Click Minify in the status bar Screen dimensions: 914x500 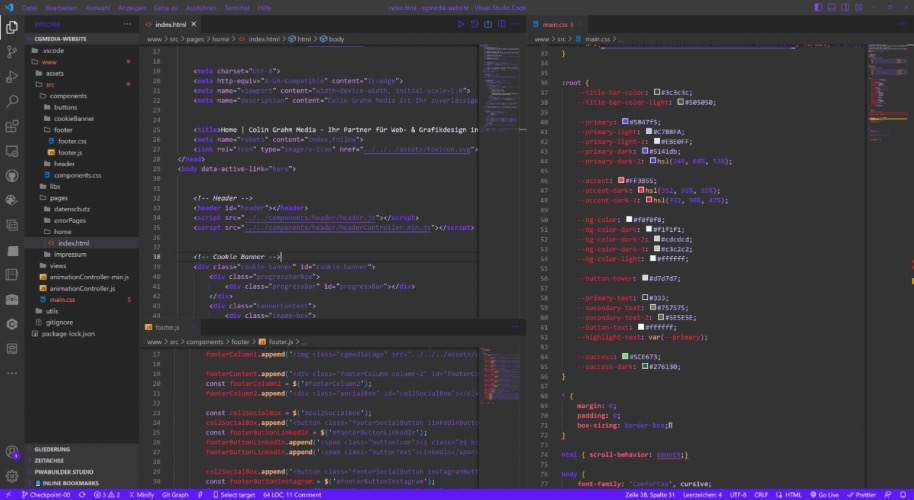click(141, 495)
